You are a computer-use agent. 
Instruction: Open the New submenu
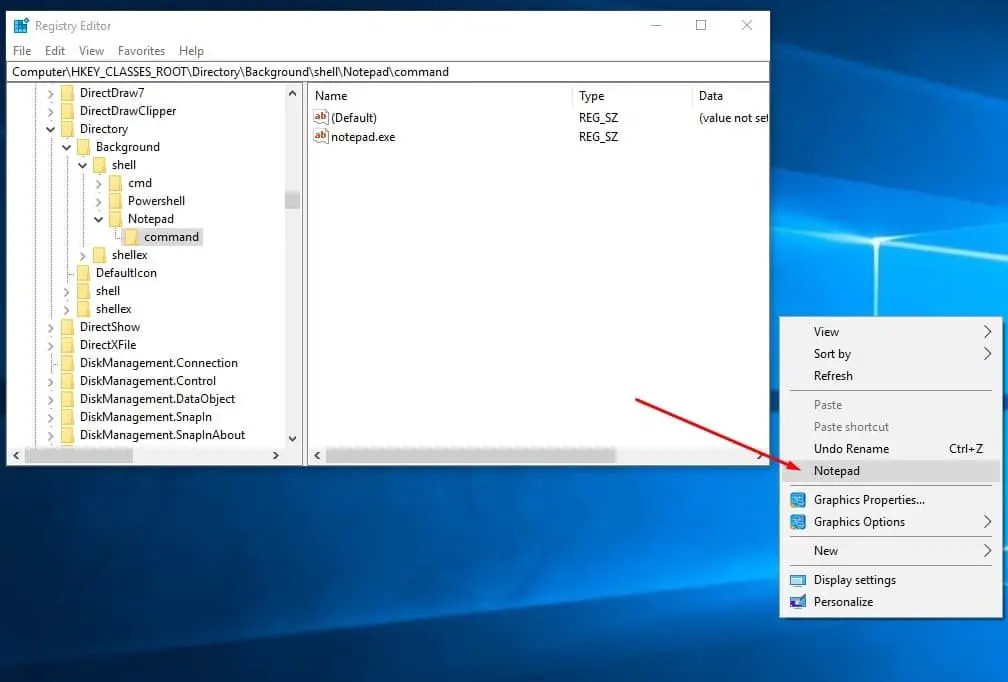click(x=826, y=550)
